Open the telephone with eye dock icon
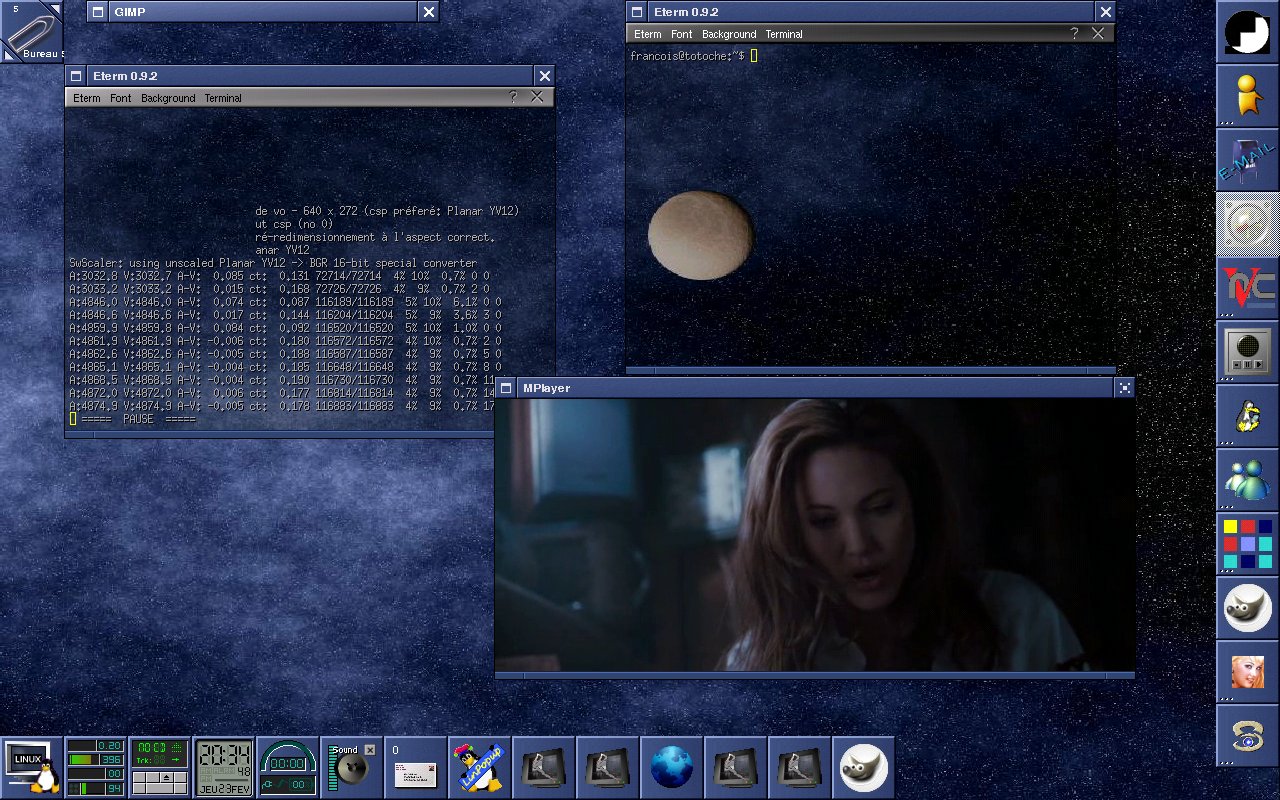1280x800 pixels. pos(1247,736)
